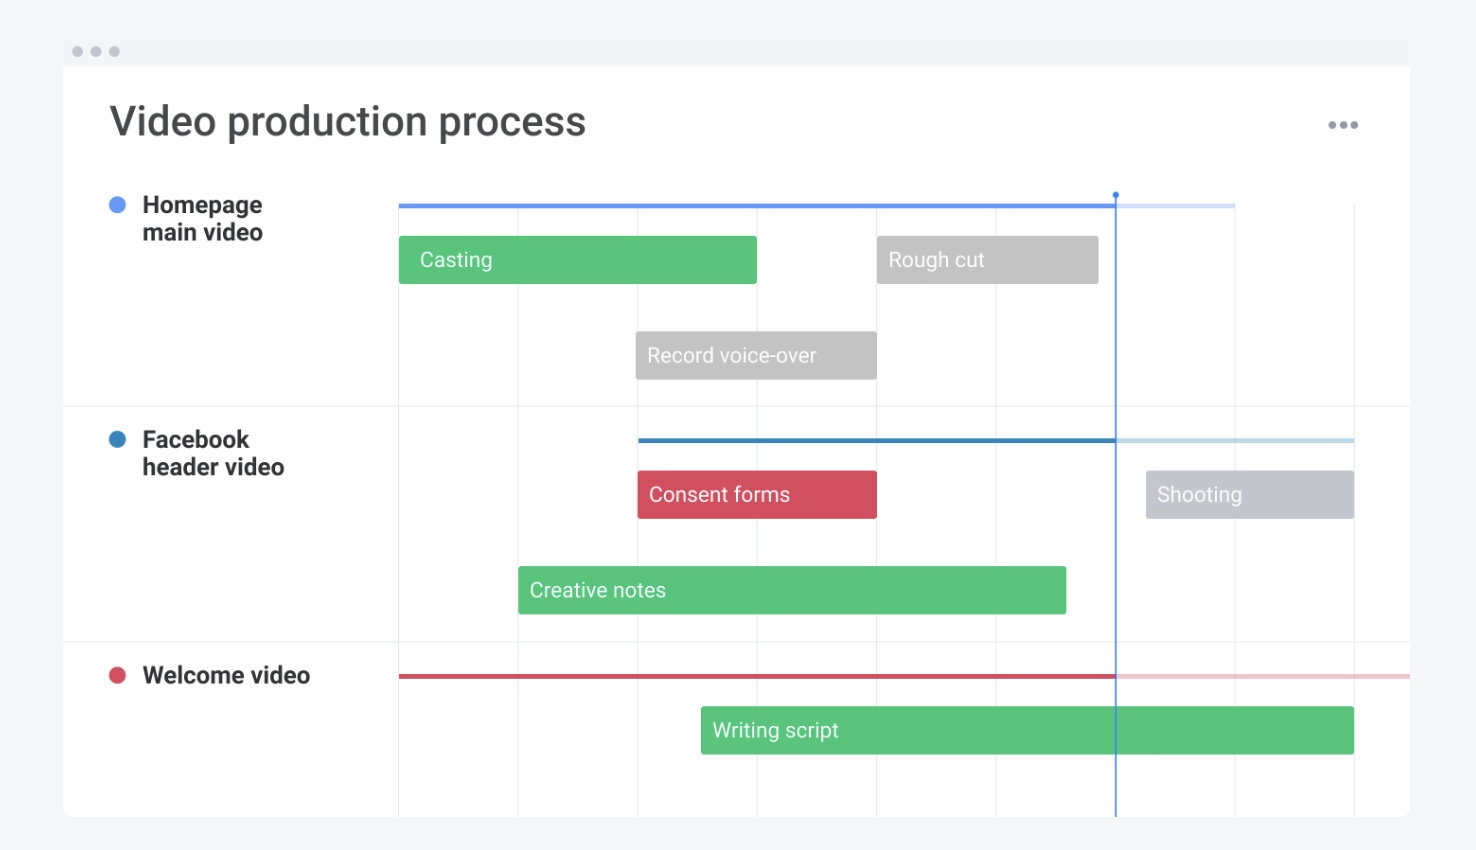Select the Welcome video project label
1476x850 pixels.
(226, 676)
